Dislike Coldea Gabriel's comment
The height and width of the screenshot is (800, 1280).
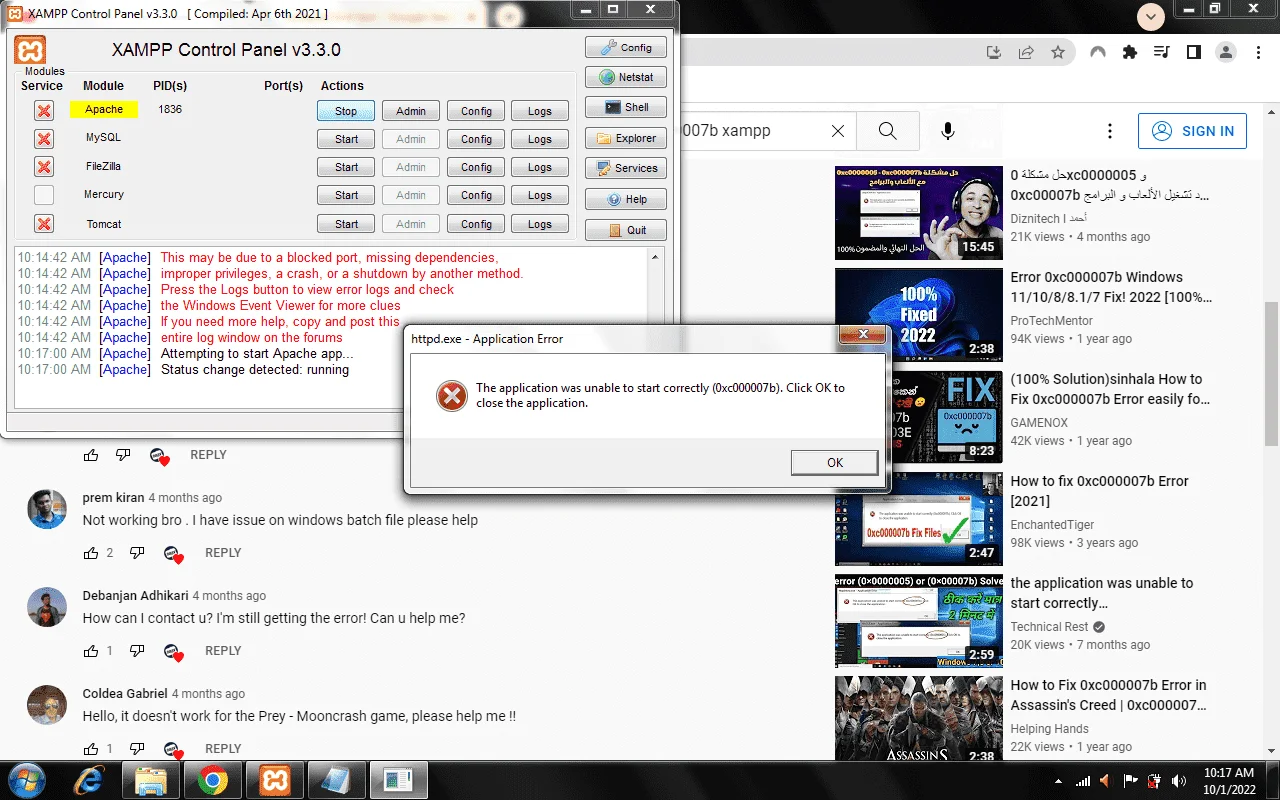pos(137,749)
